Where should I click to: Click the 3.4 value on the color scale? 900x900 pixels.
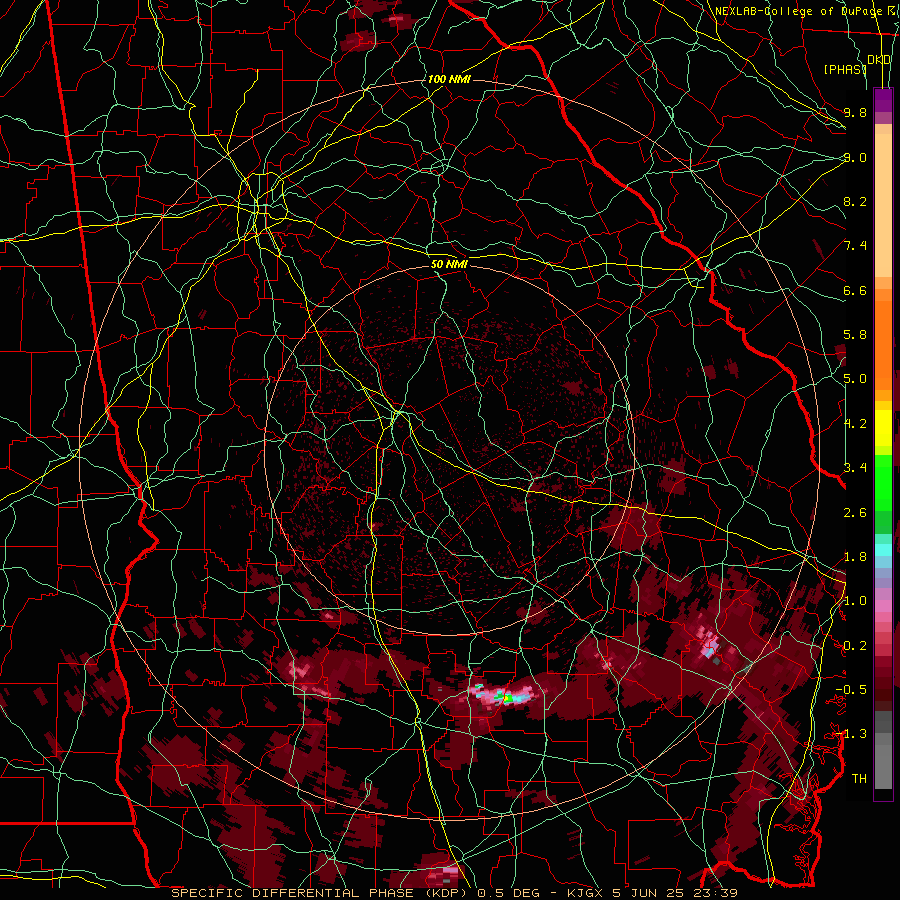[x=855, y=468]
